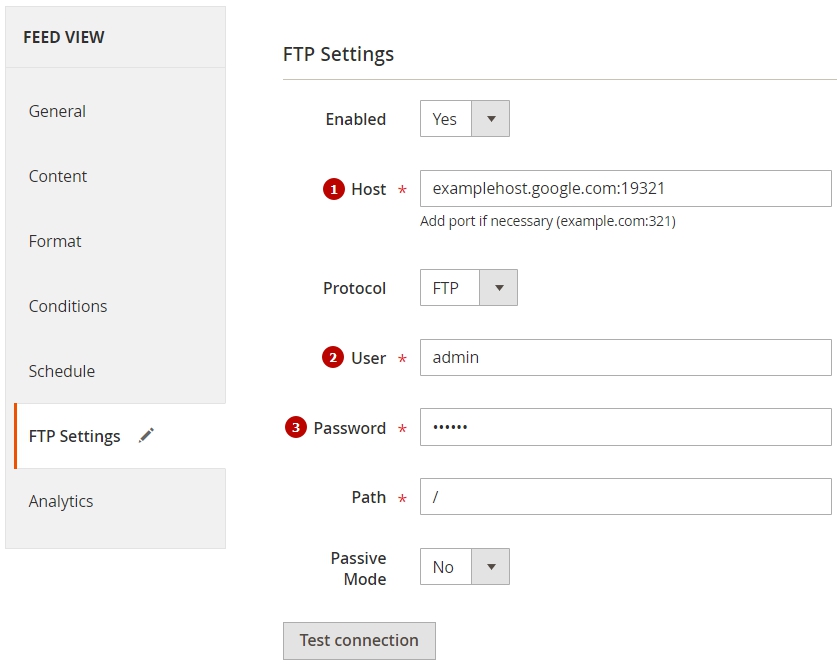This screenshot has height=666, width=837.
Task: Open the Analytics tab
Action: (61, 501)
